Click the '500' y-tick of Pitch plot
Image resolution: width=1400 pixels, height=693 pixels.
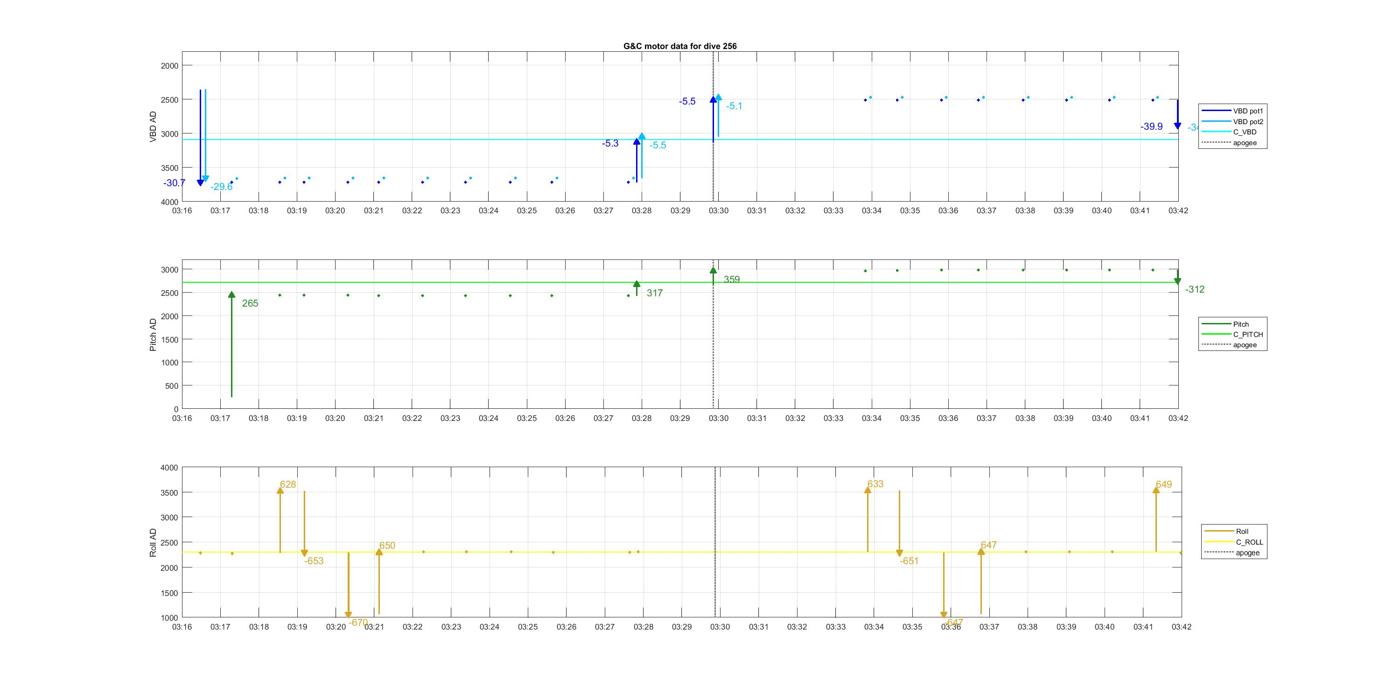tap(172, 386)
